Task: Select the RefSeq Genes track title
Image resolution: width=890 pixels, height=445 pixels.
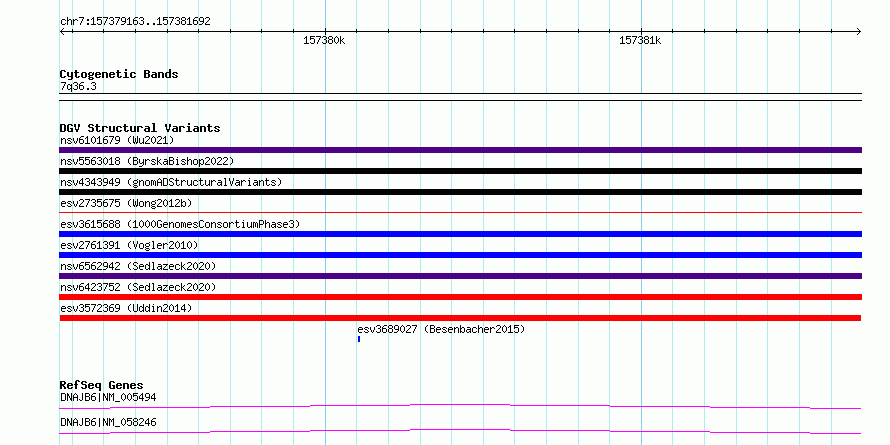Action: tap(101, 385)
